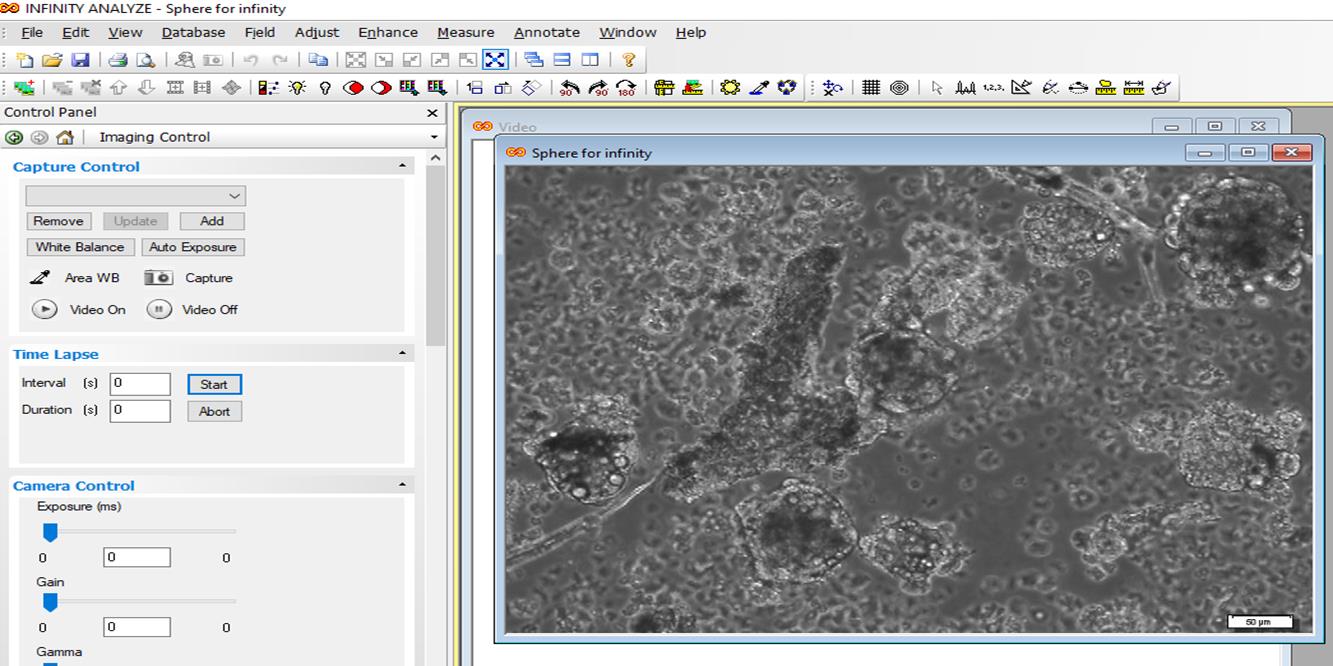Click the Auto Exposure button

click(x=193, y=247)
